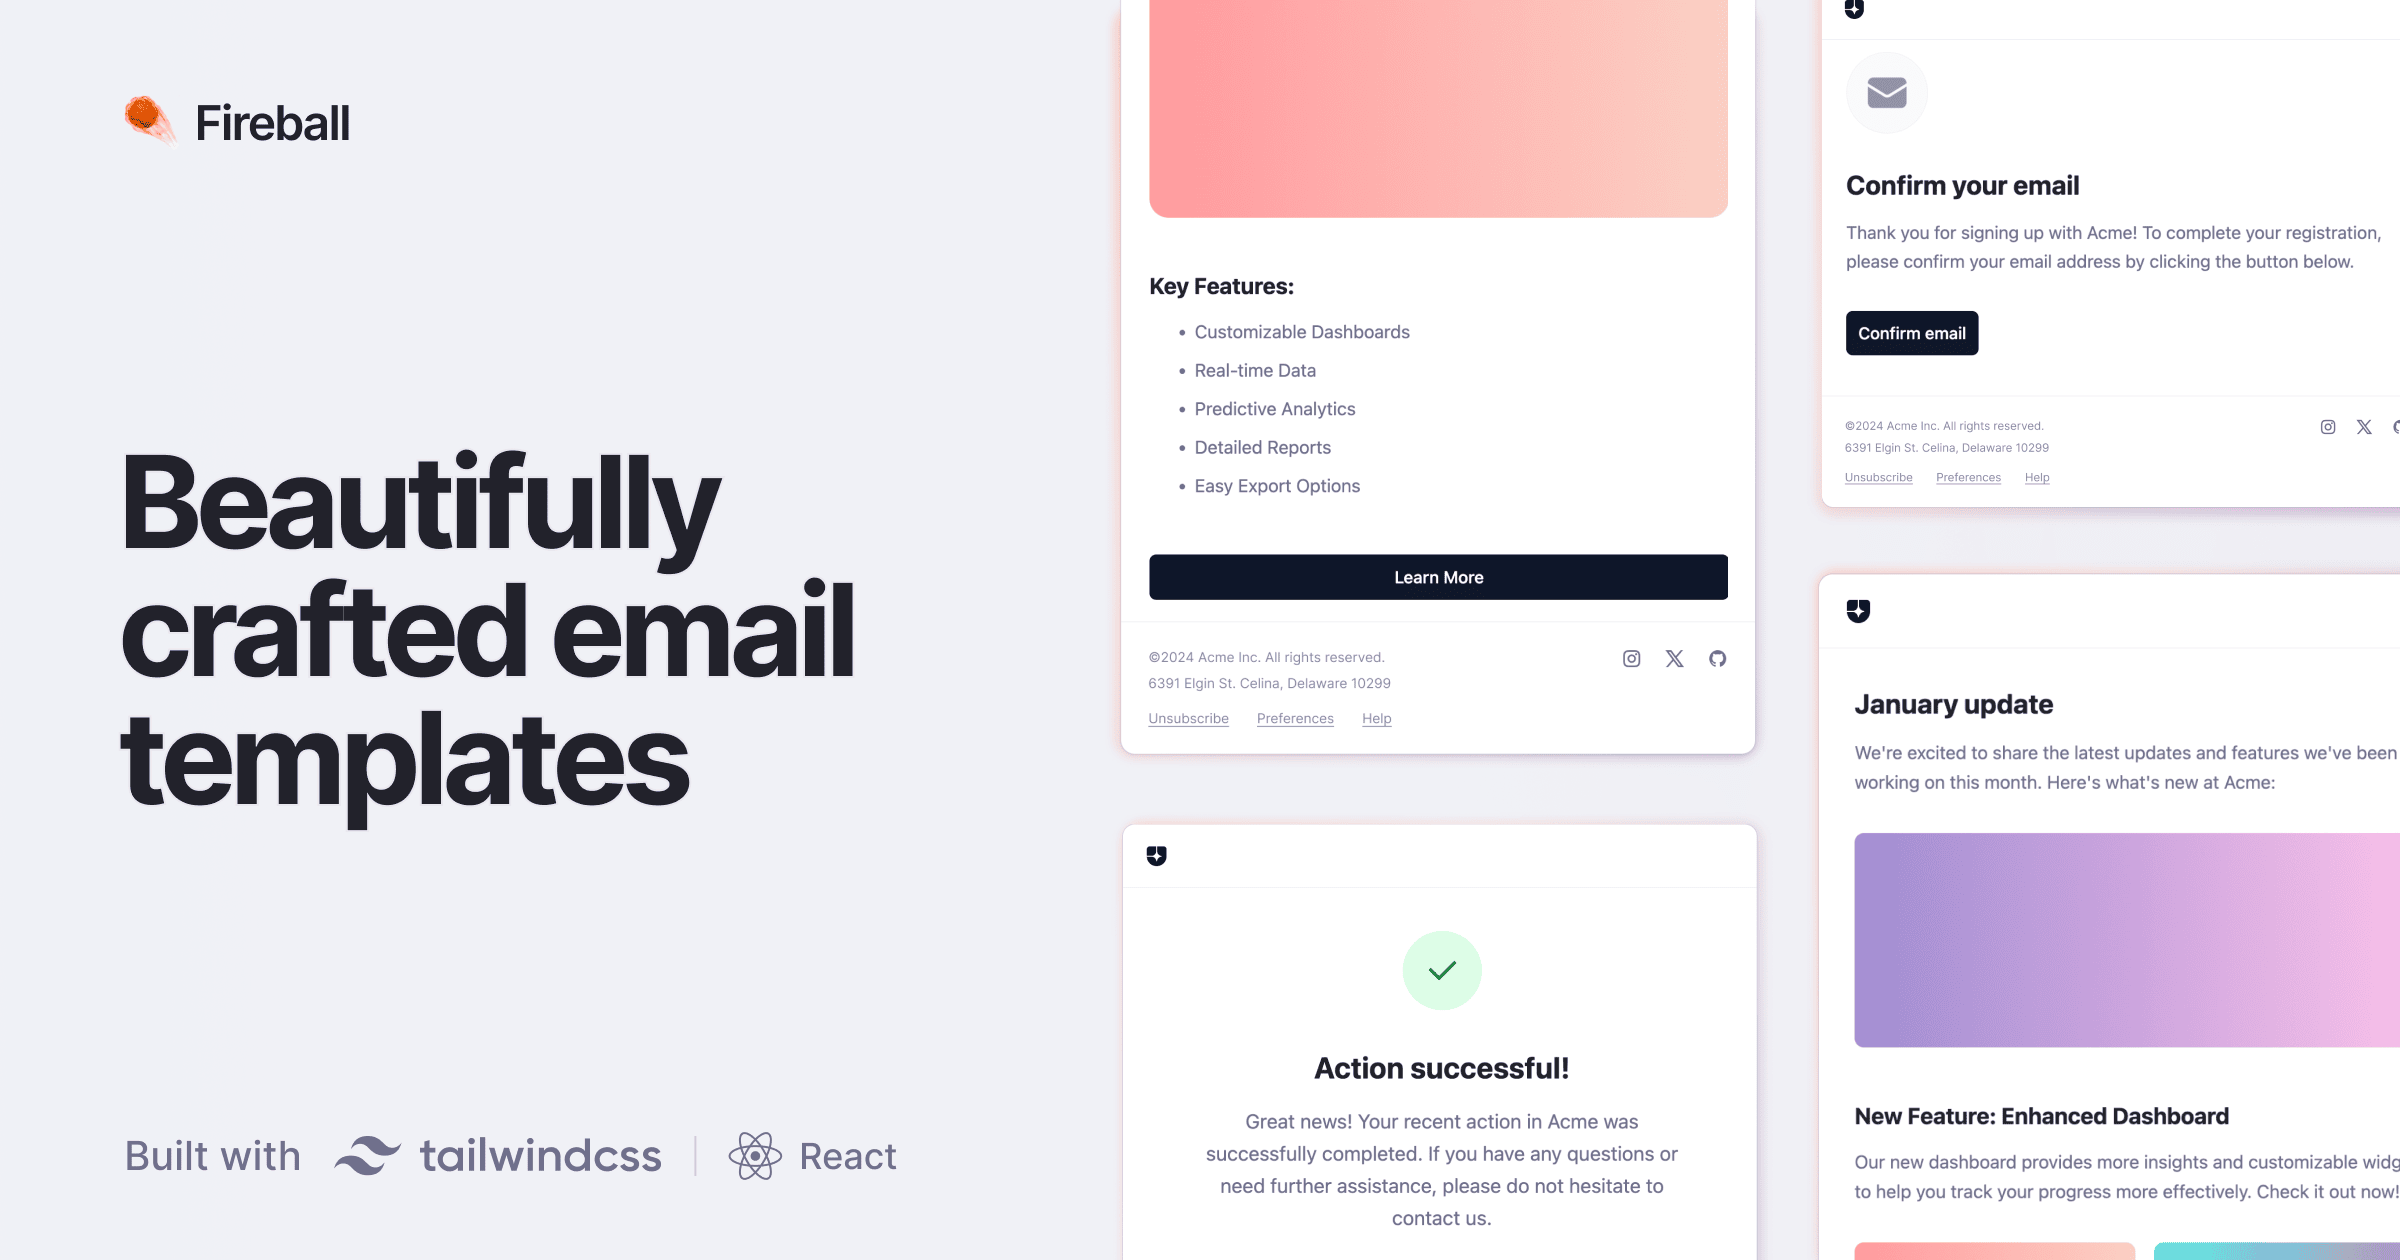Click the 'Learn More' button on features email
This screenshot has height=1260, width=2400.
coord(1438,576)
